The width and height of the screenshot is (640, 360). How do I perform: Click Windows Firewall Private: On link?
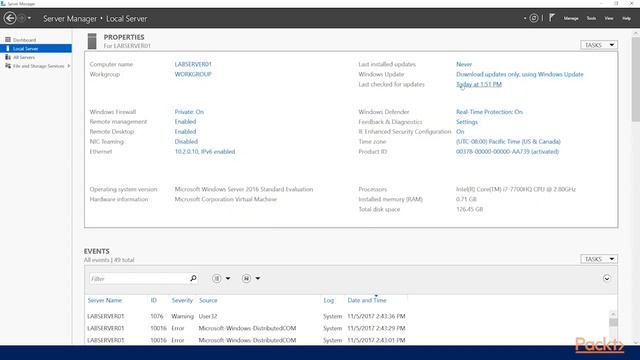pyautogui.click(x=189, y=112)
